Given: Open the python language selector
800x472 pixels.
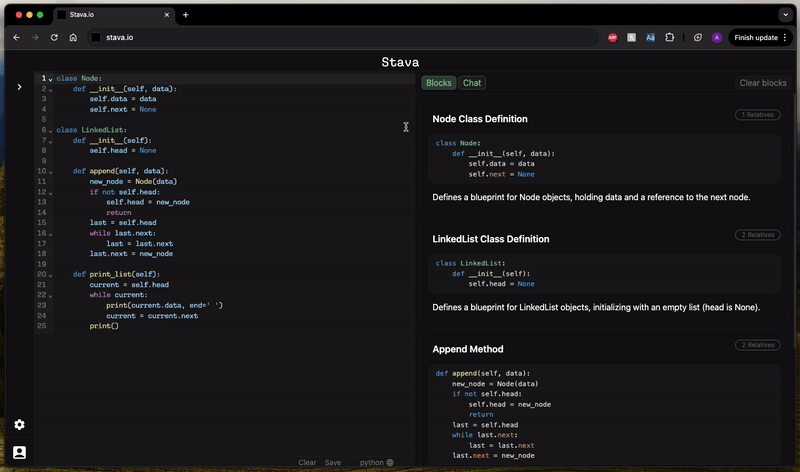Looking at the screenshot, I should [377, 462].
